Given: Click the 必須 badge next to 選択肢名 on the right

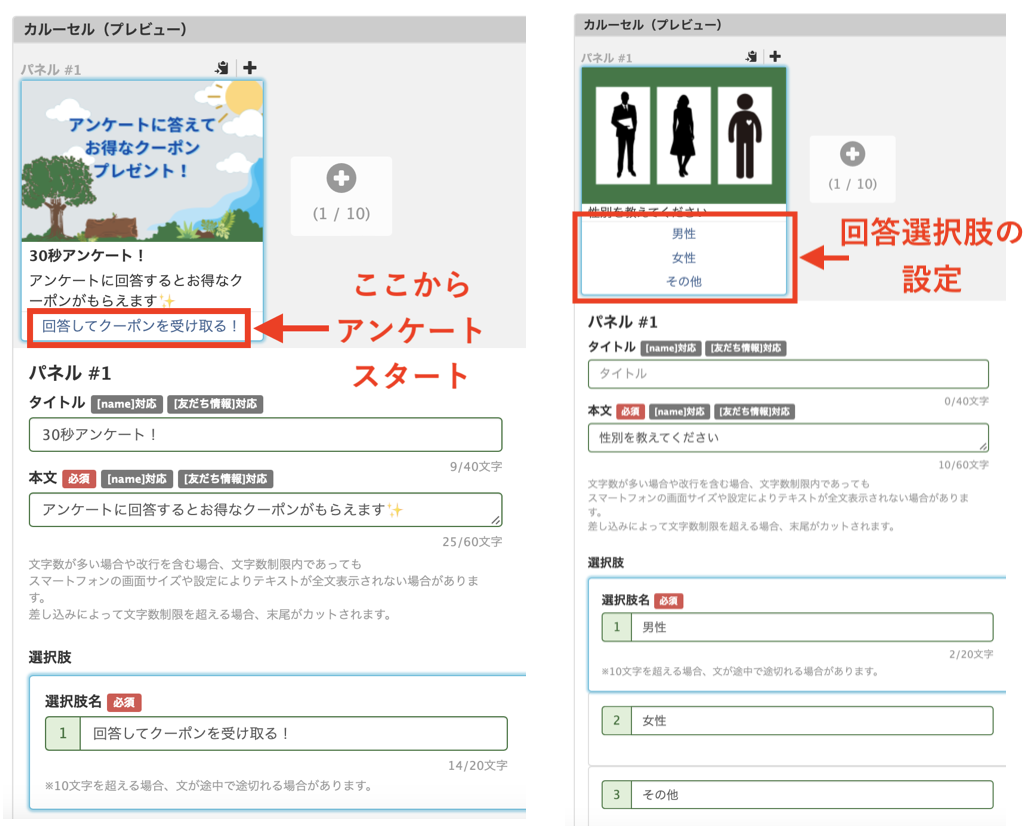Looking at the screenshot, I should coord(668,601).
